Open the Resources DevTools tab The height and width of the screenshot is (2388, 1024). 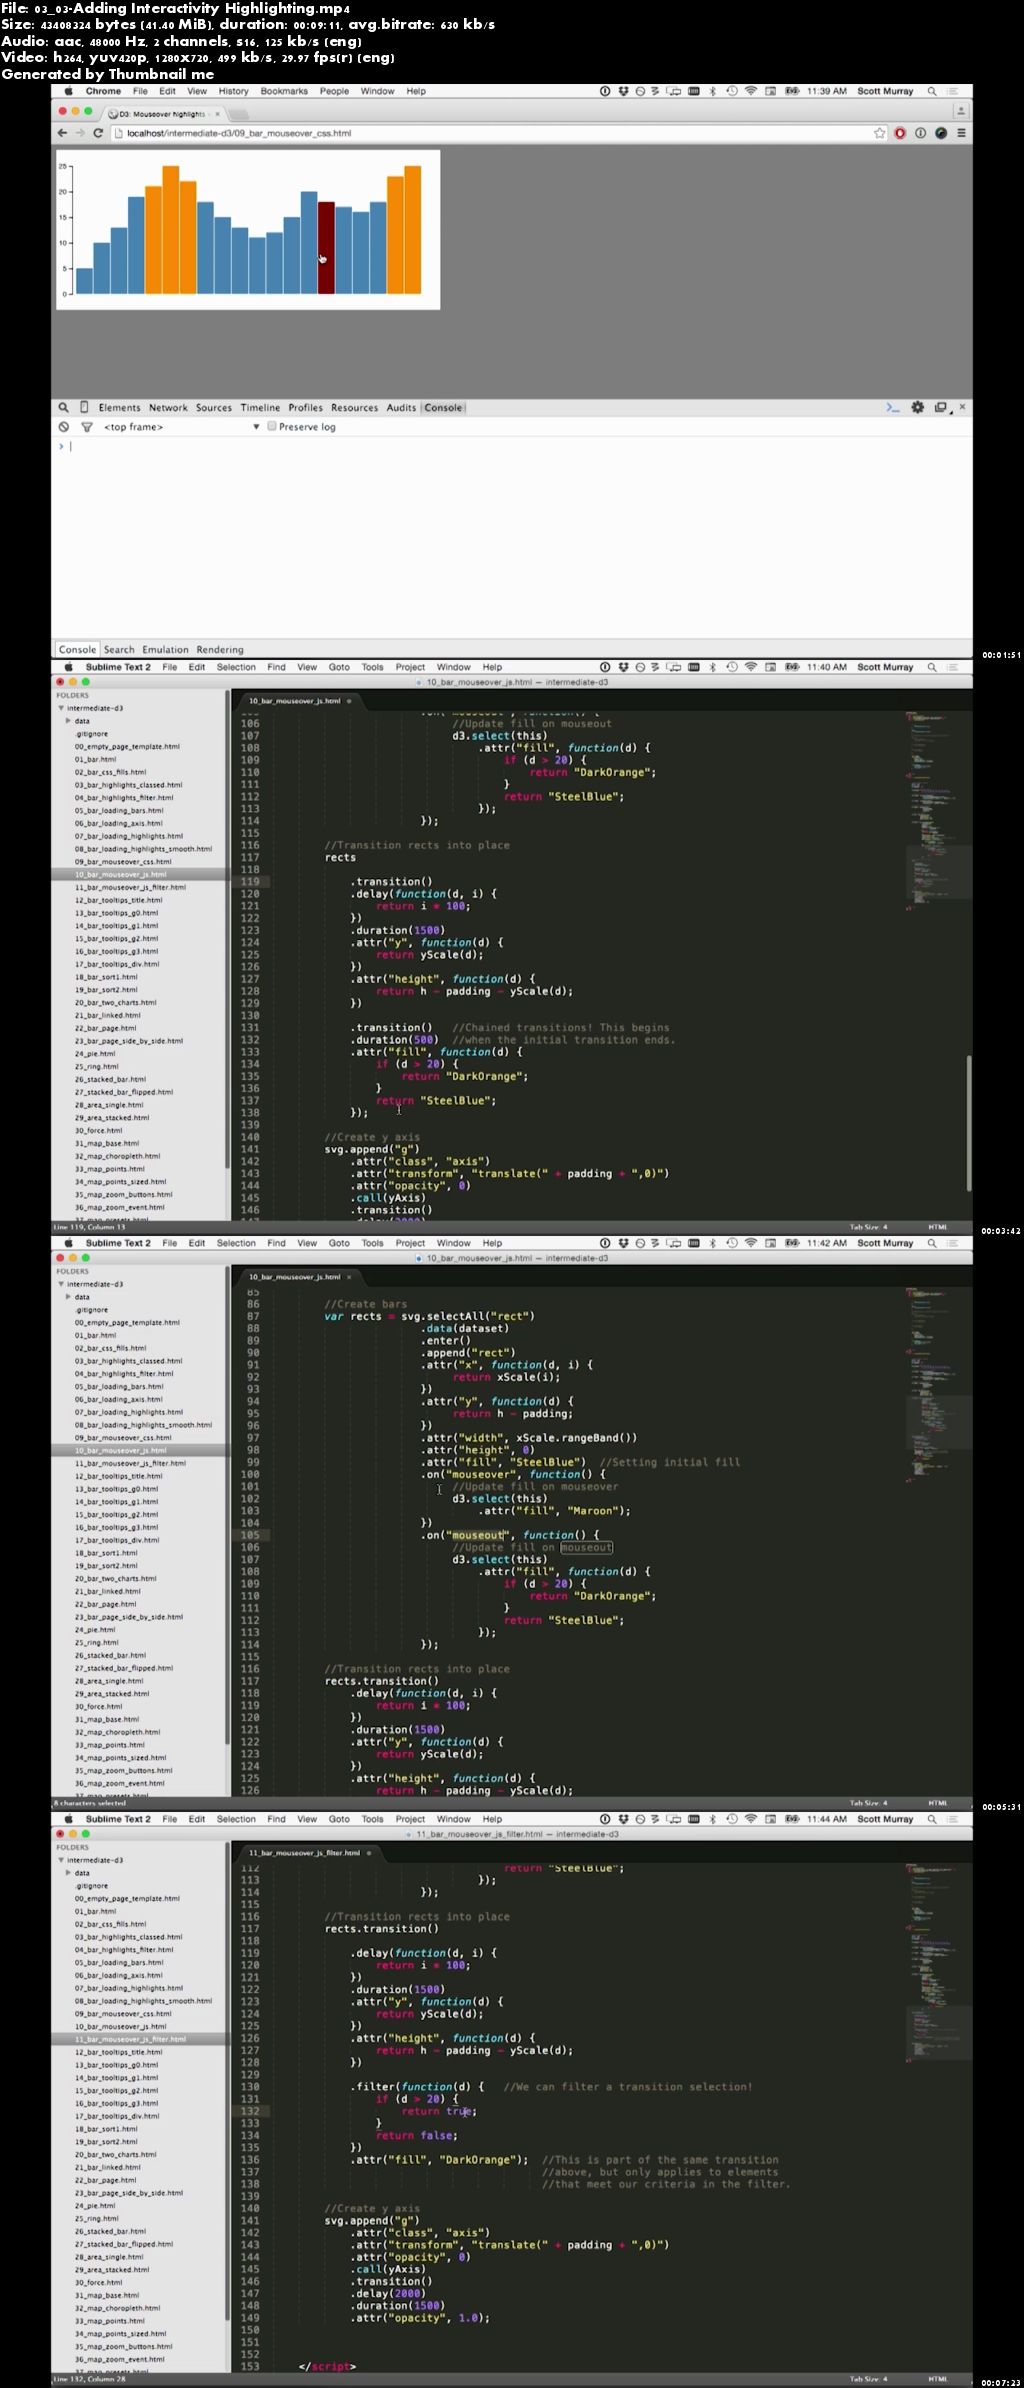pos(354,408)
